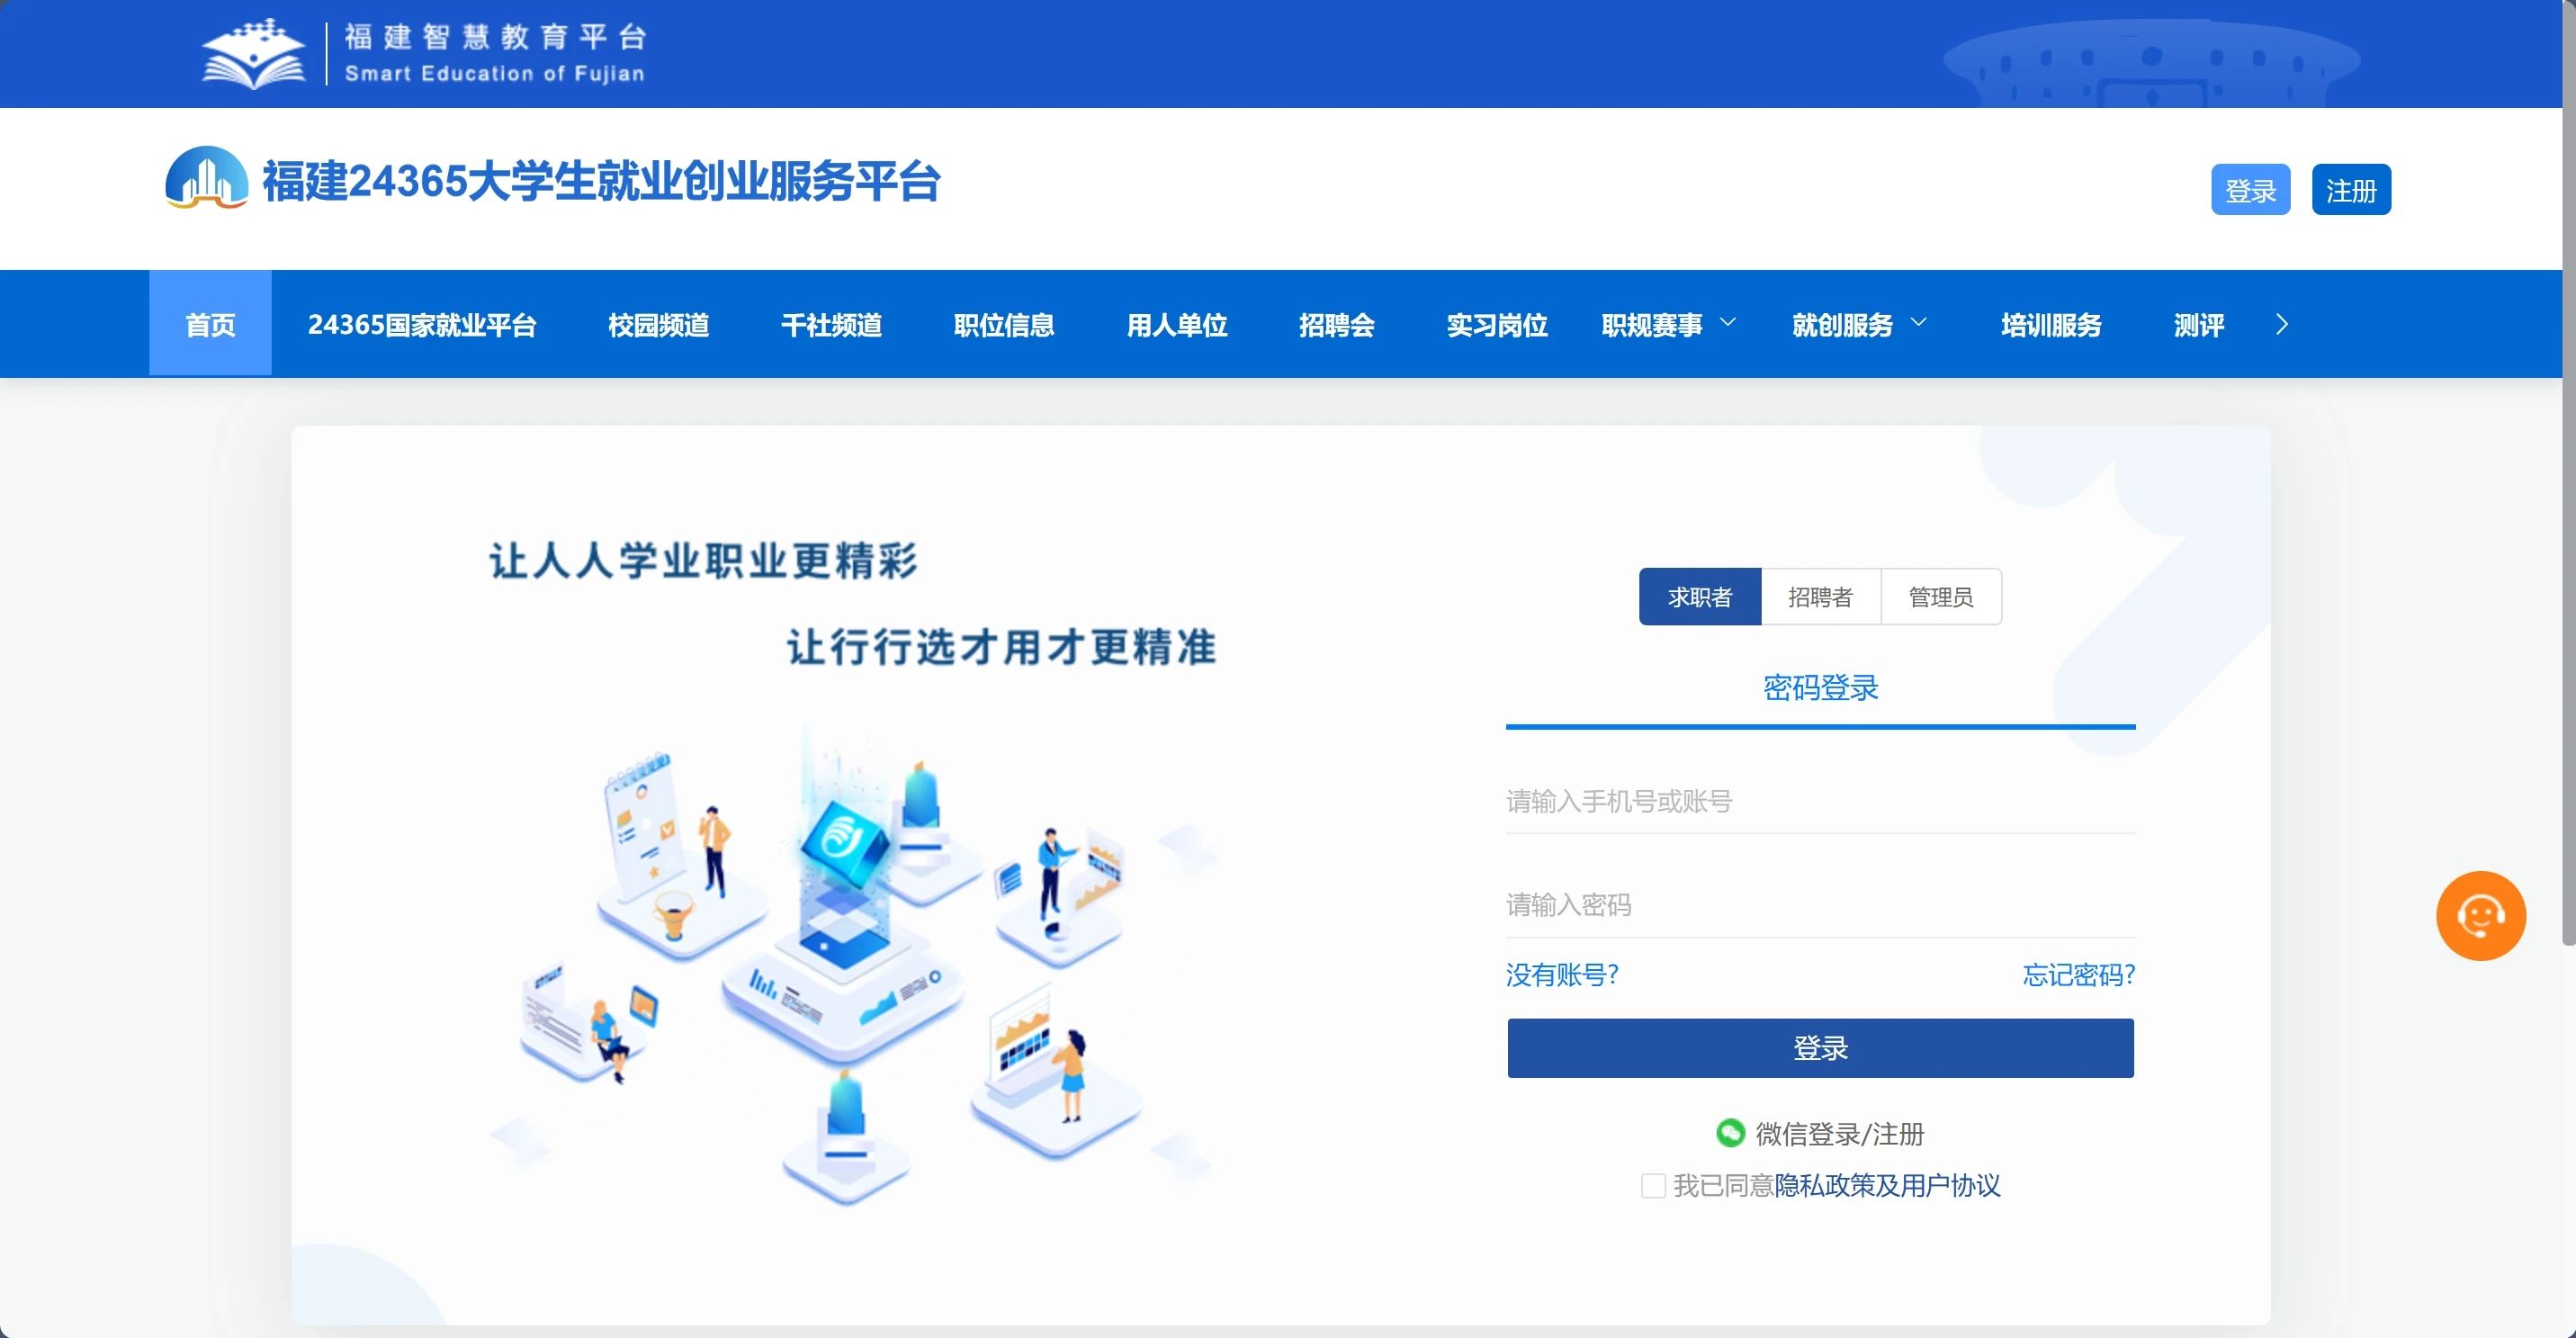Image resolution: width=2576 pixels, height=1338 pixels.
Task: Open the 职位信息 navigation item
Action: click(x=1003, y=324)
